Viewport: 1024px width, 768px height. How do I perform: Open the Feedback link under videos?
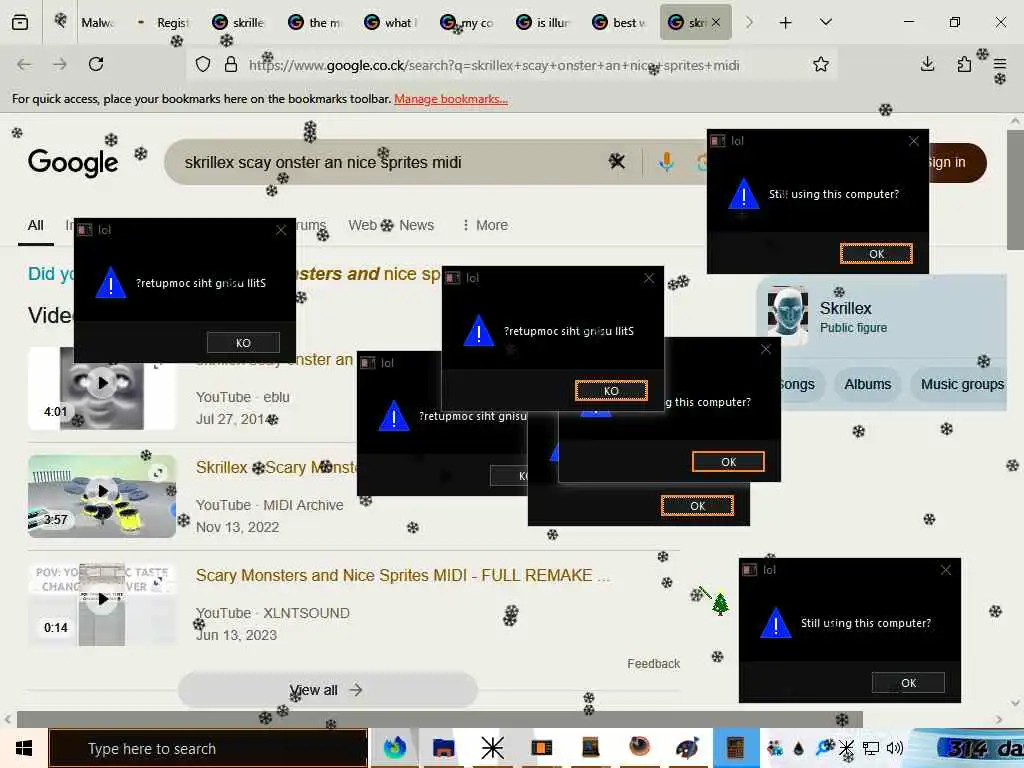pos(653,664)
